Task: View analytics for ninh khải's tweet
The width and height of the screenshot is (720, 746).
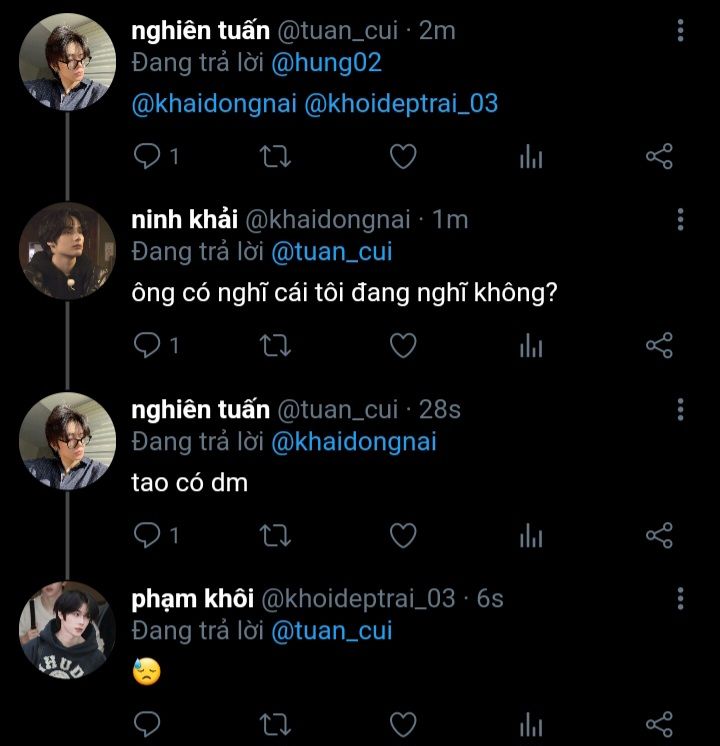Action: coord(531,346)
